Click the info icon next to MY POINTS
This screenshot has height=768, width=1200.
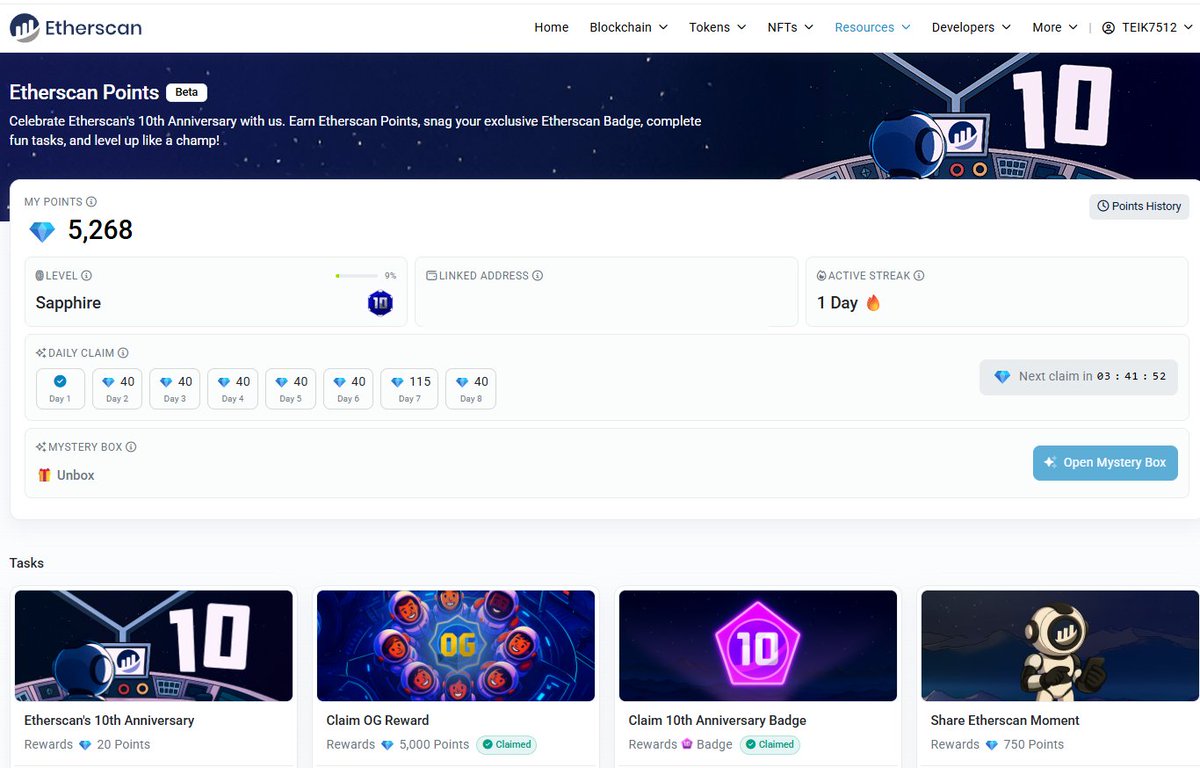click(92, 202)
